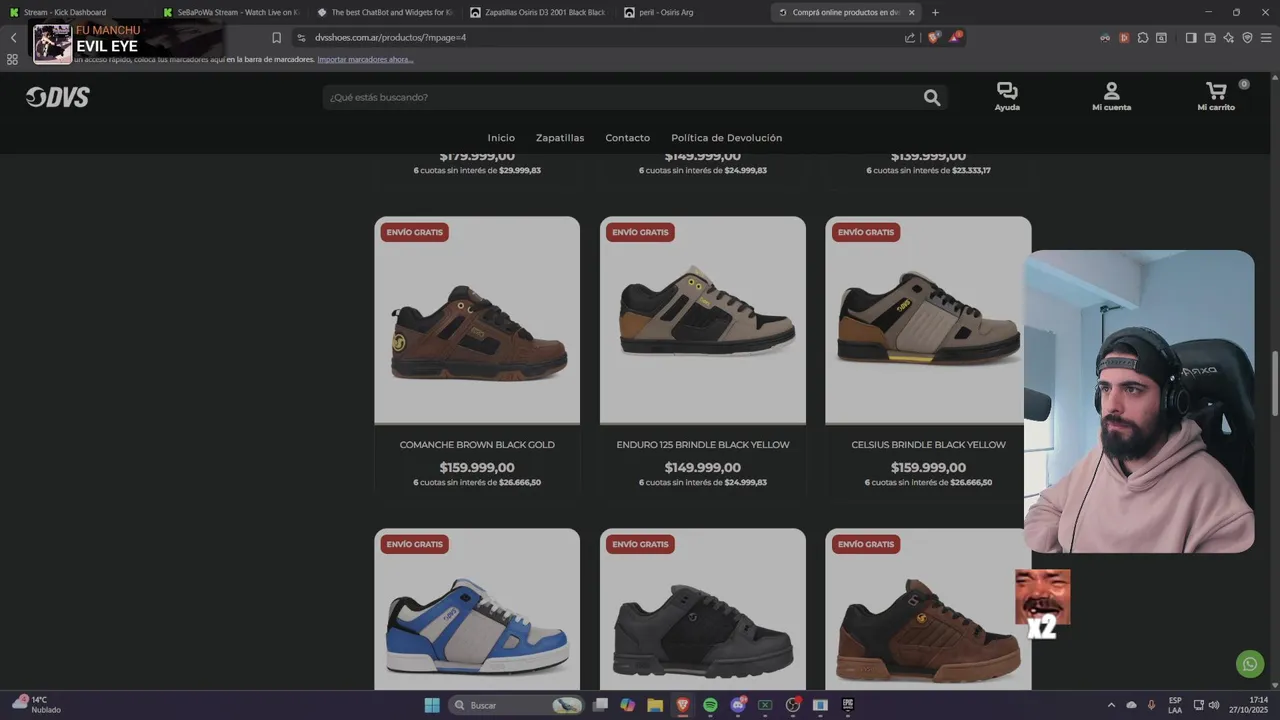Viewport: 1280px width, 720px height.
Task: Open COMANCHE BROWN BLACK GOLD product title
Action: click(477, 445)
